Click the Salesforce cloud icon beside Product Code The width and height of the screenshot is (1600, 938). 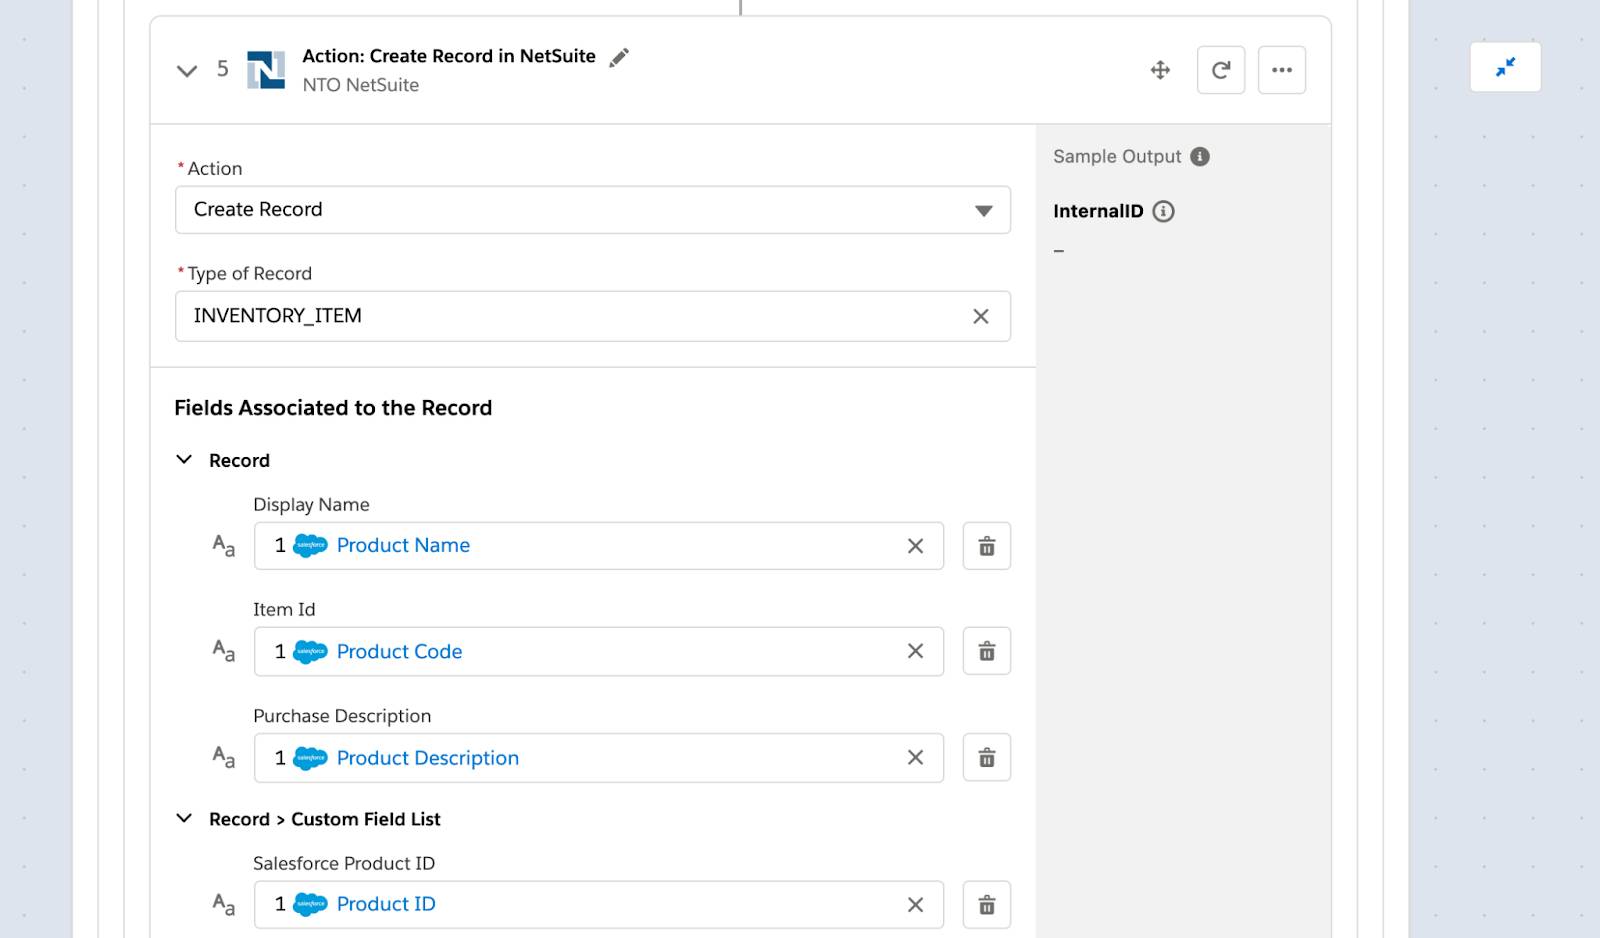tap(310, 652)
